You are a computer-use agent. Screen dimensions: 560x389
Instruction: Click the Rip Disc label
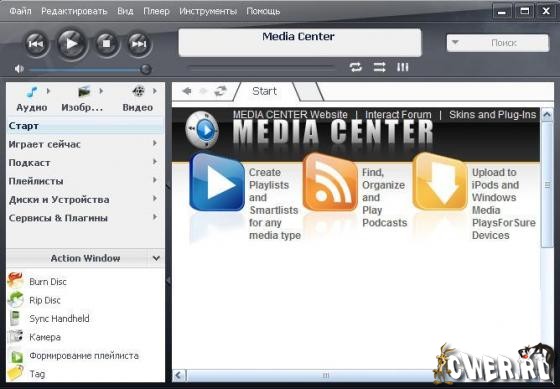tap(45, 300)
